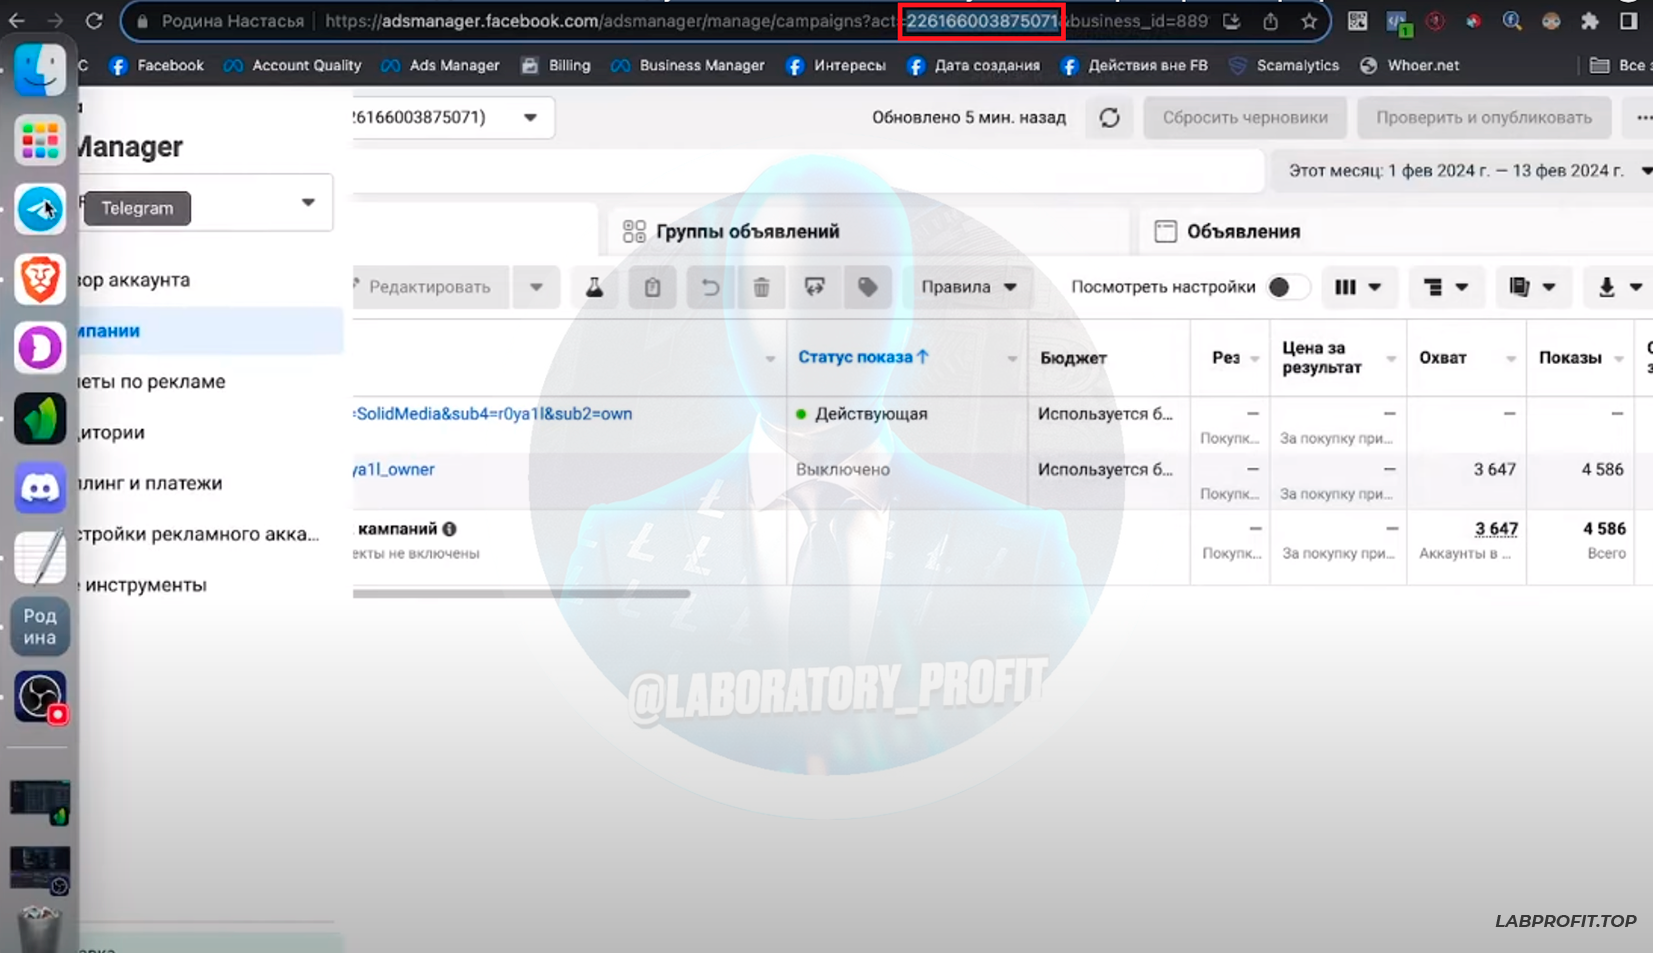This screenshot has width=1653, height=953.
Task: Open the Правила dropdown menu
Action: 967,287
